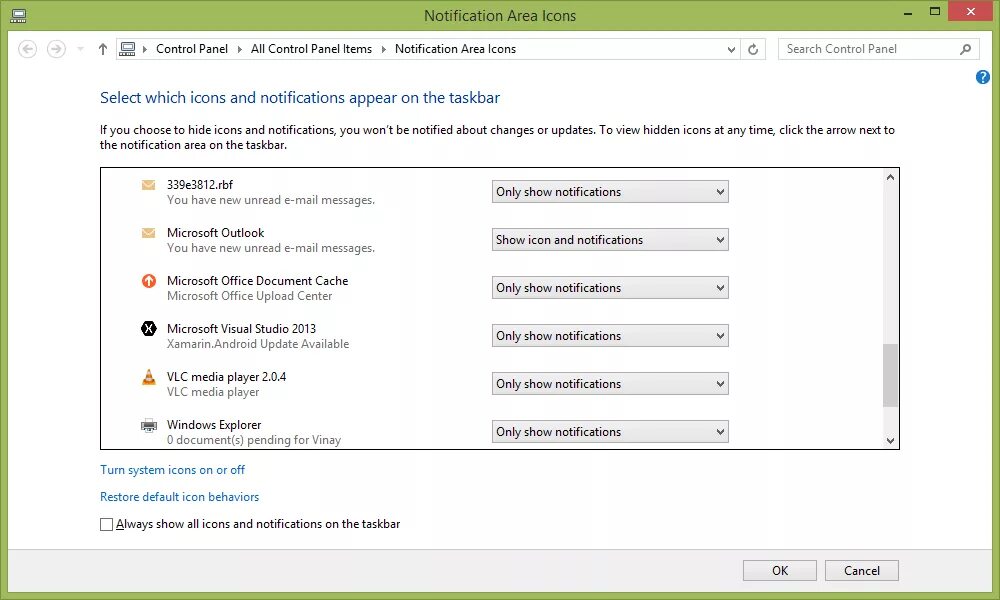Click the 339e3812.rbf envelope icon

(x=148, y=185)
